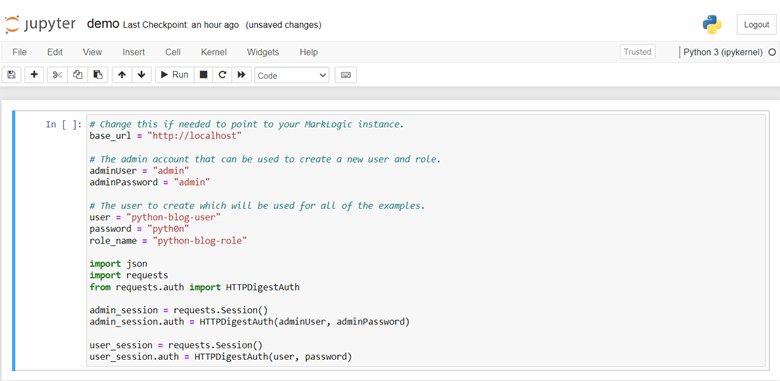
Task: Open the Help menu
Action: 309,52
